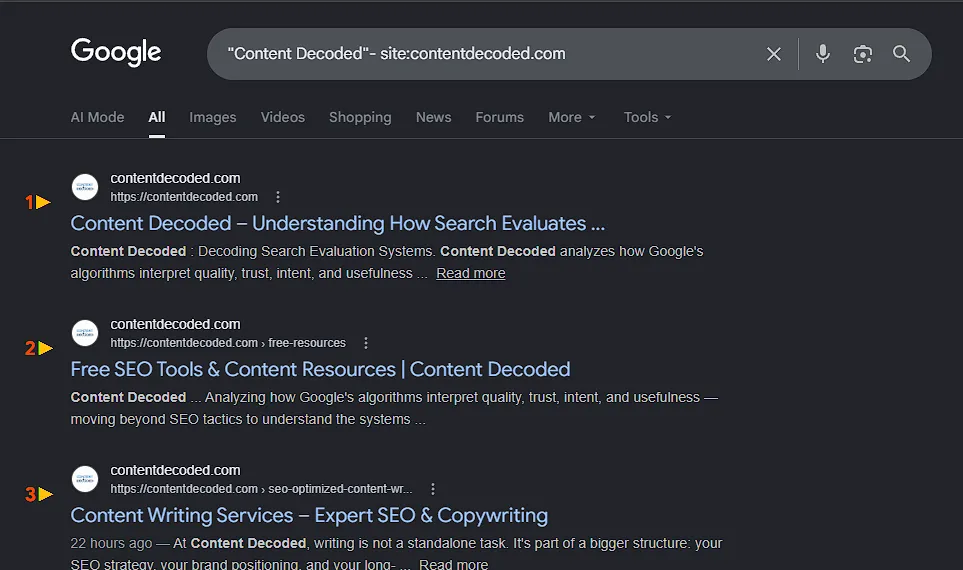Screen dimensions: 963x570
Task: Click "Read more" in the first result snippet
Action: coord(470,273)
